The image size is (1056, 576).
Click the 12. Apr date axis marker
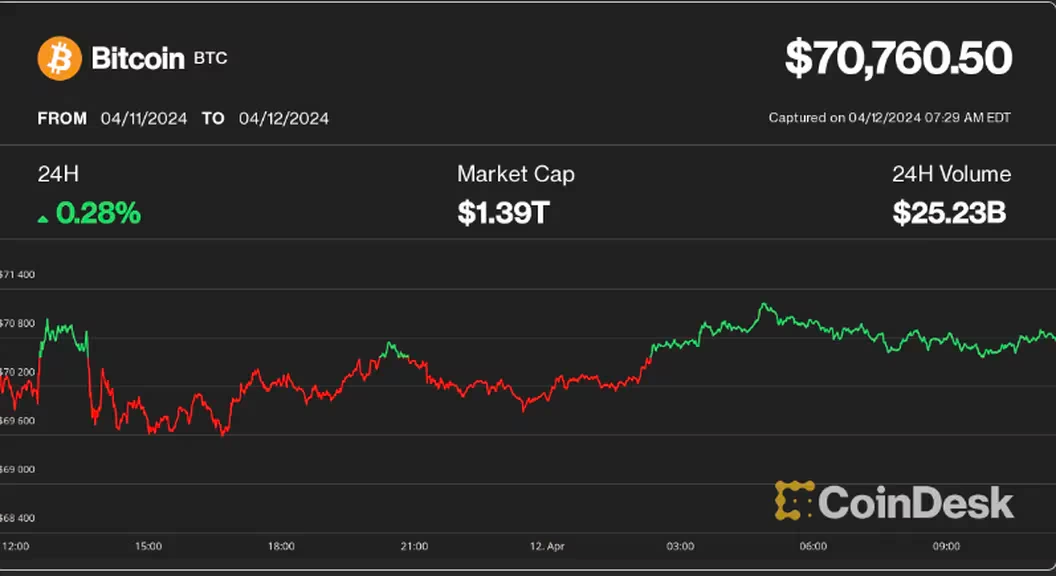547,546
